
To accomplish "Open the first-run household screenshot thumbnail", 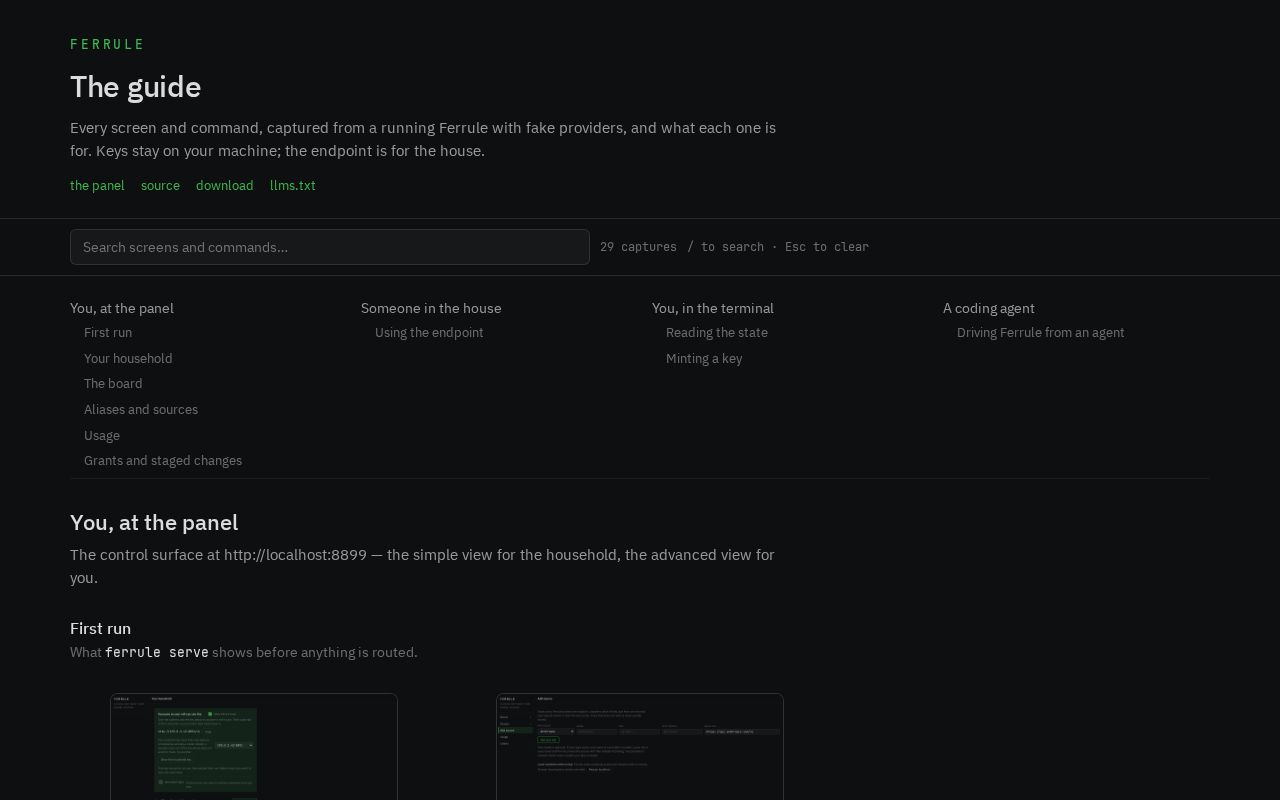I will 254,746.
